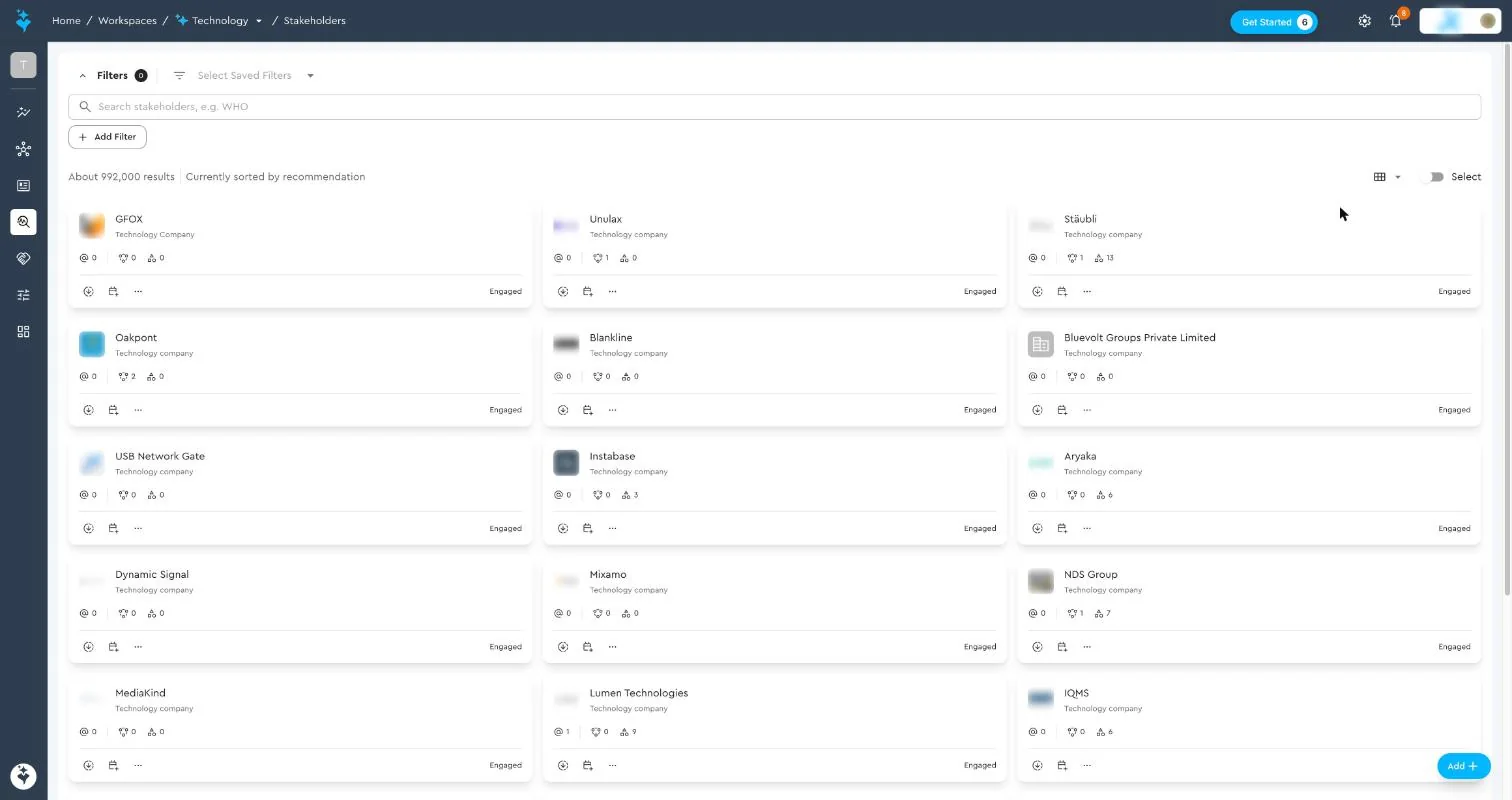Viewport: 1512px width, 800px height.
Task: Open the user profile menu
Action: (1460, 21)
